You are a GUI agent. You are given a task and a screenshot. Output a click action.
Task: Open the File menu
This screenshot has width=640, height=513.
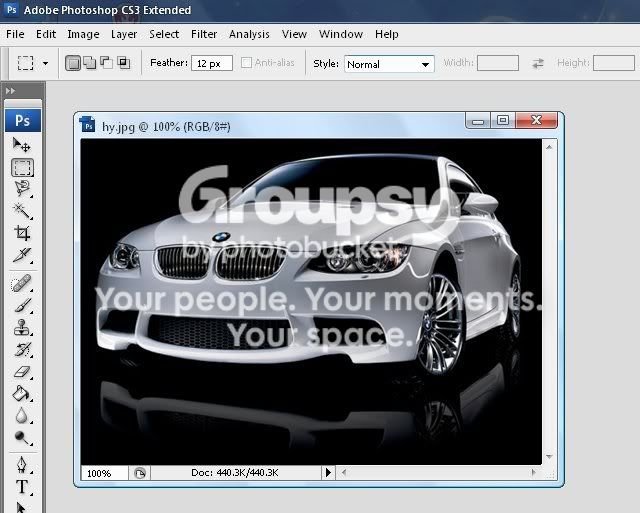(x=15, y=34)
